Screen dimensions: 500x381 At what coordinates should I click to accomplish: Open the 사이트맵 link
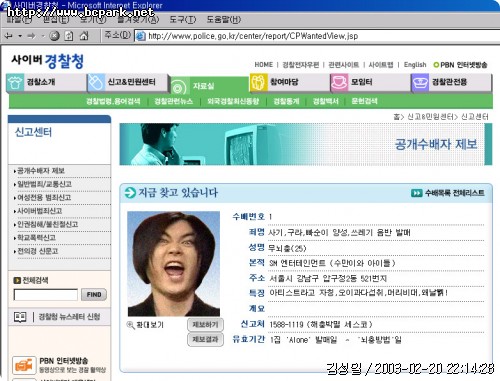point(381,65)
